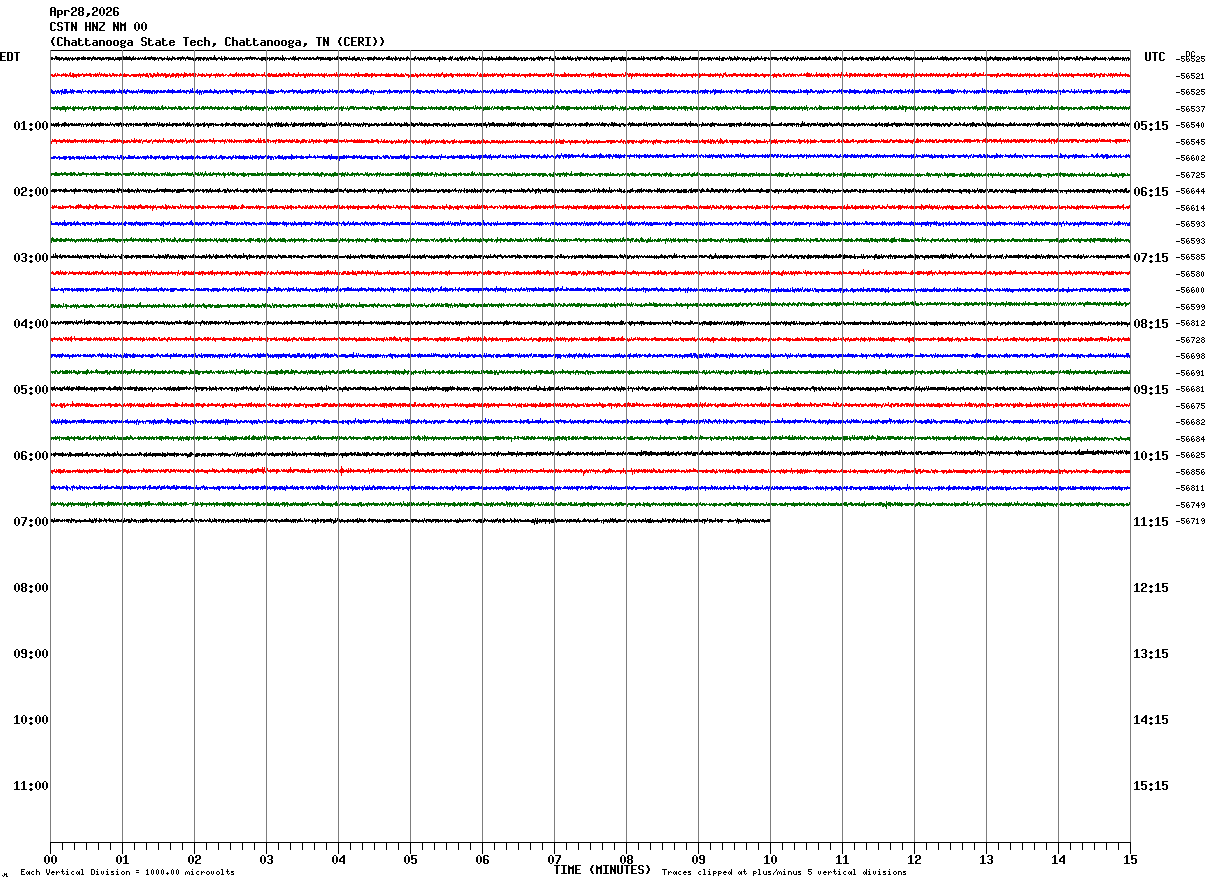Click the DC offset value -56602
Screen dimensions: 1210x886
(x=1191, y=158)
